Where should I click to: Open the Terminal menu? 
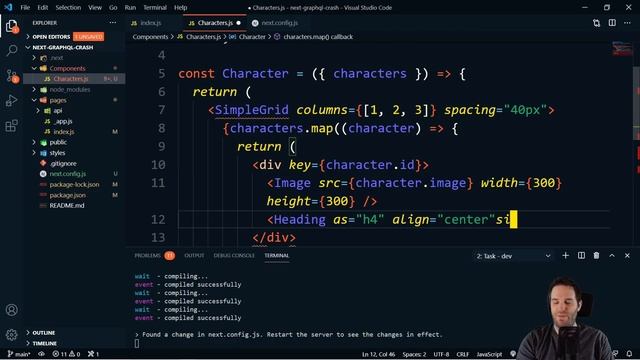(155, 7)
